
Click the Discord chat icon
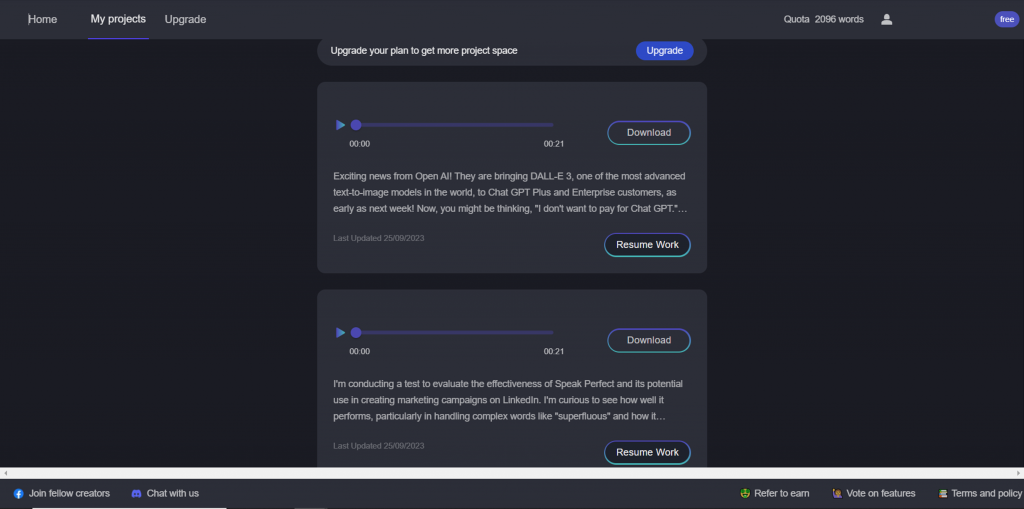[x=136, y=494]
